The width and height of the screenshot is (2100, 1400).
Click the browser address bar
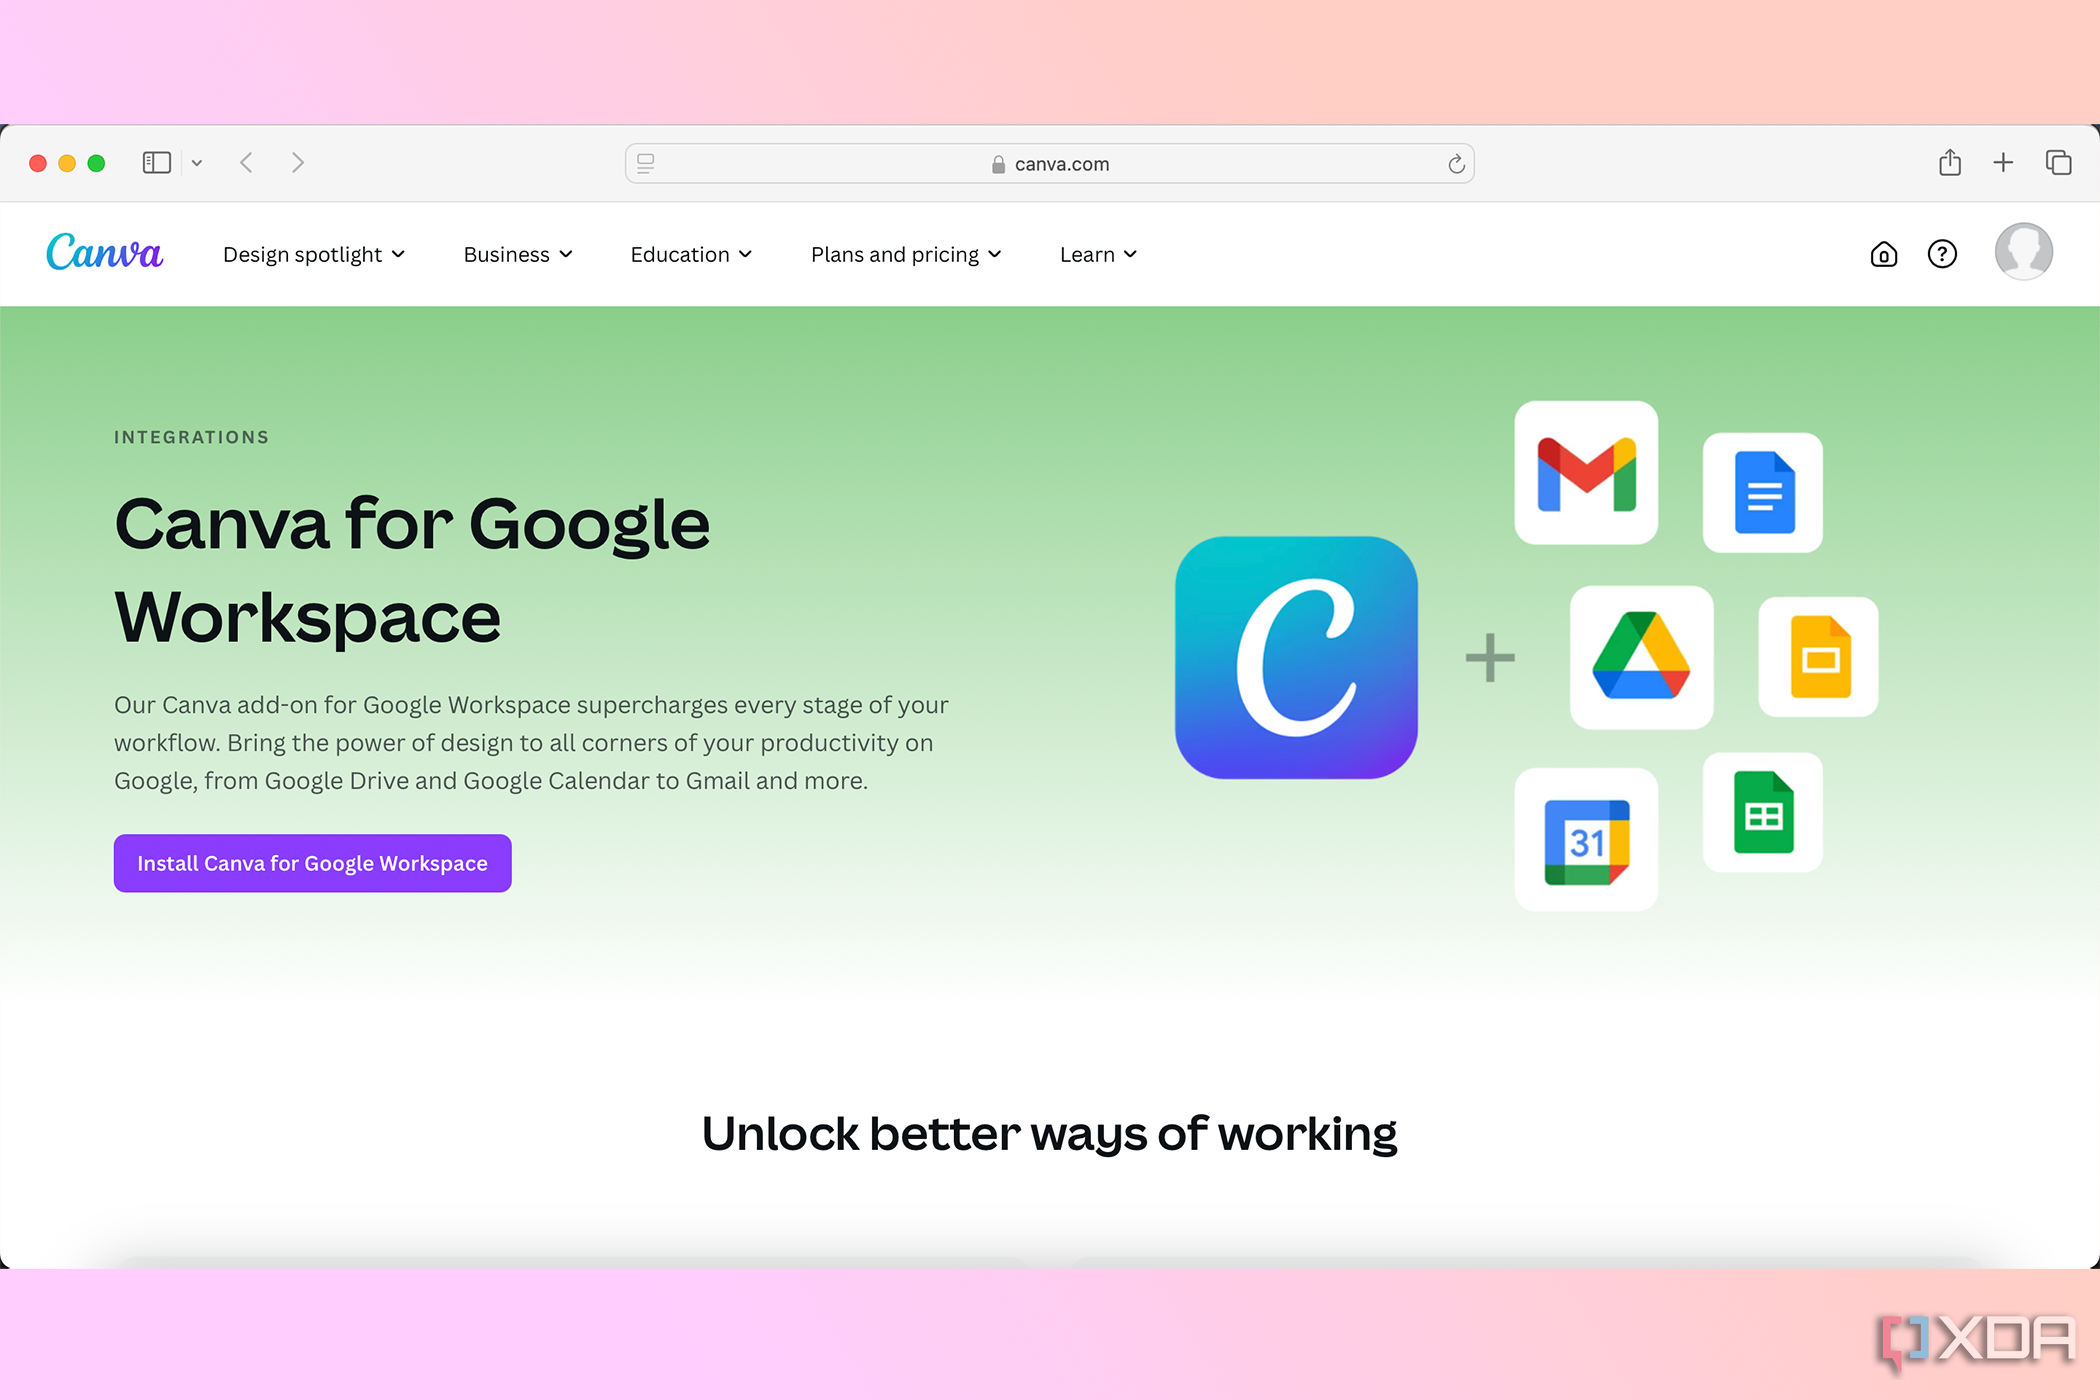tap(1050, 161)
